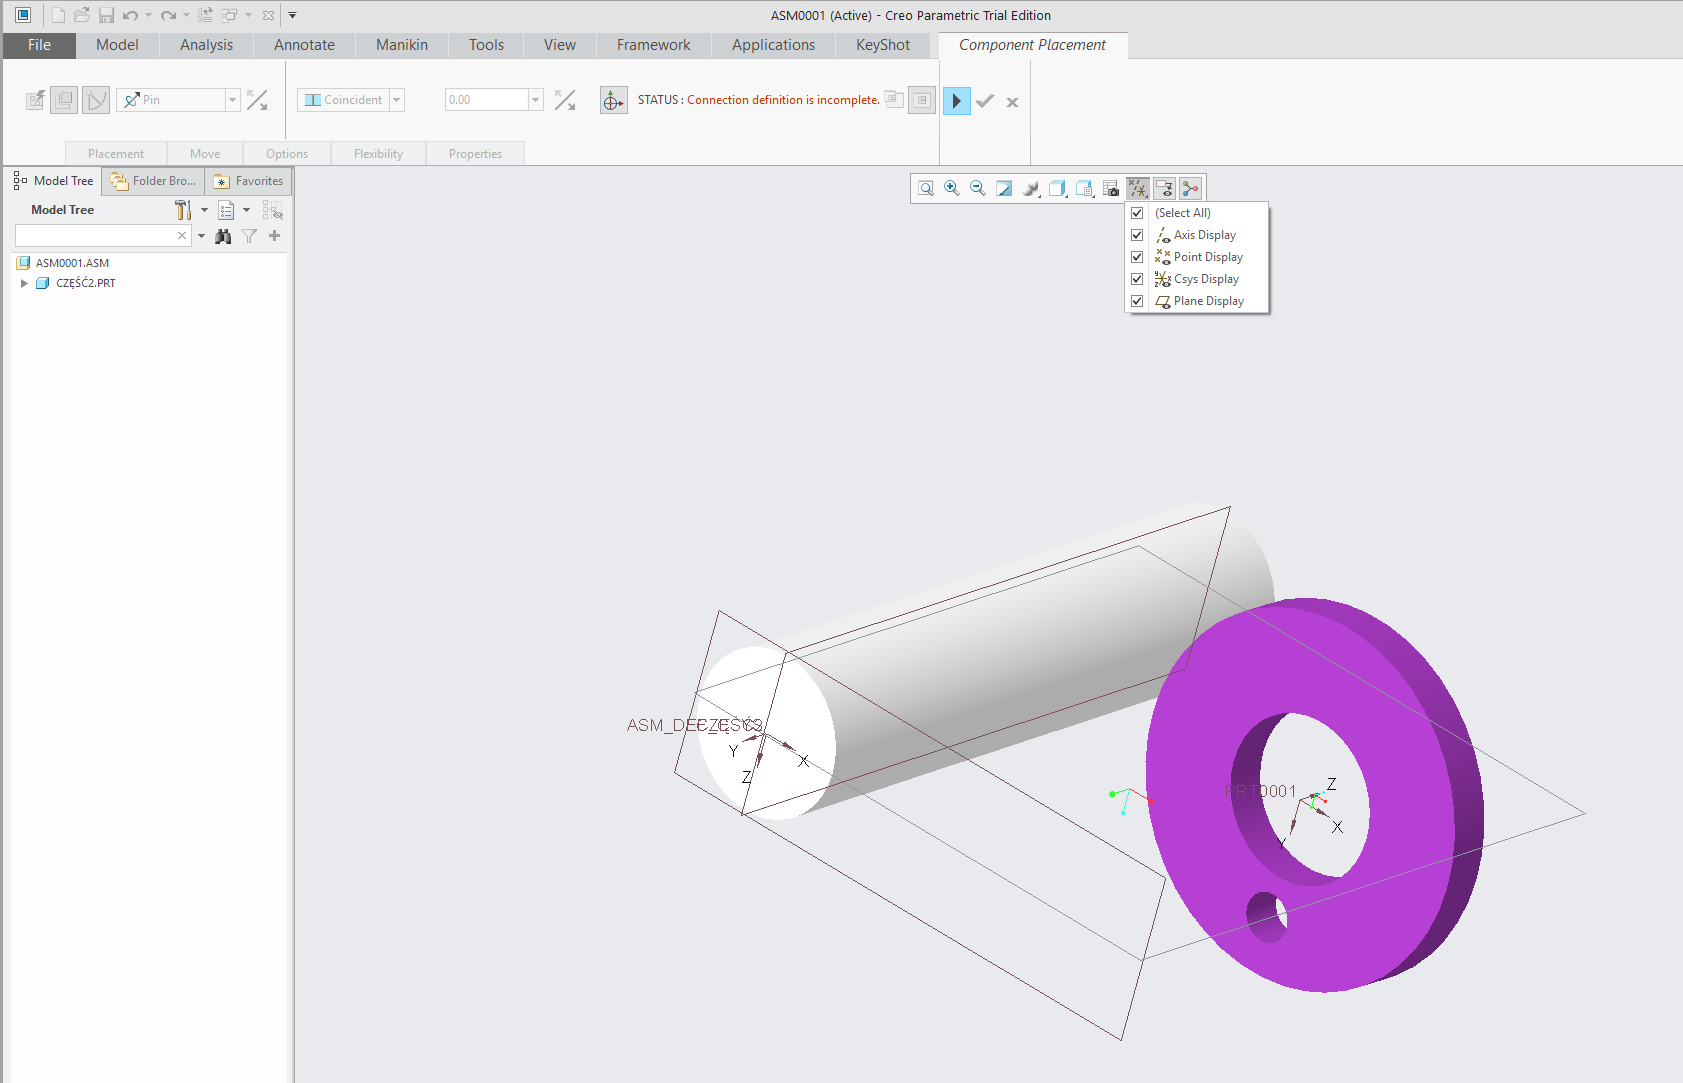
Task: Open the Display Style cube icon
Action: pos(1057,188)
